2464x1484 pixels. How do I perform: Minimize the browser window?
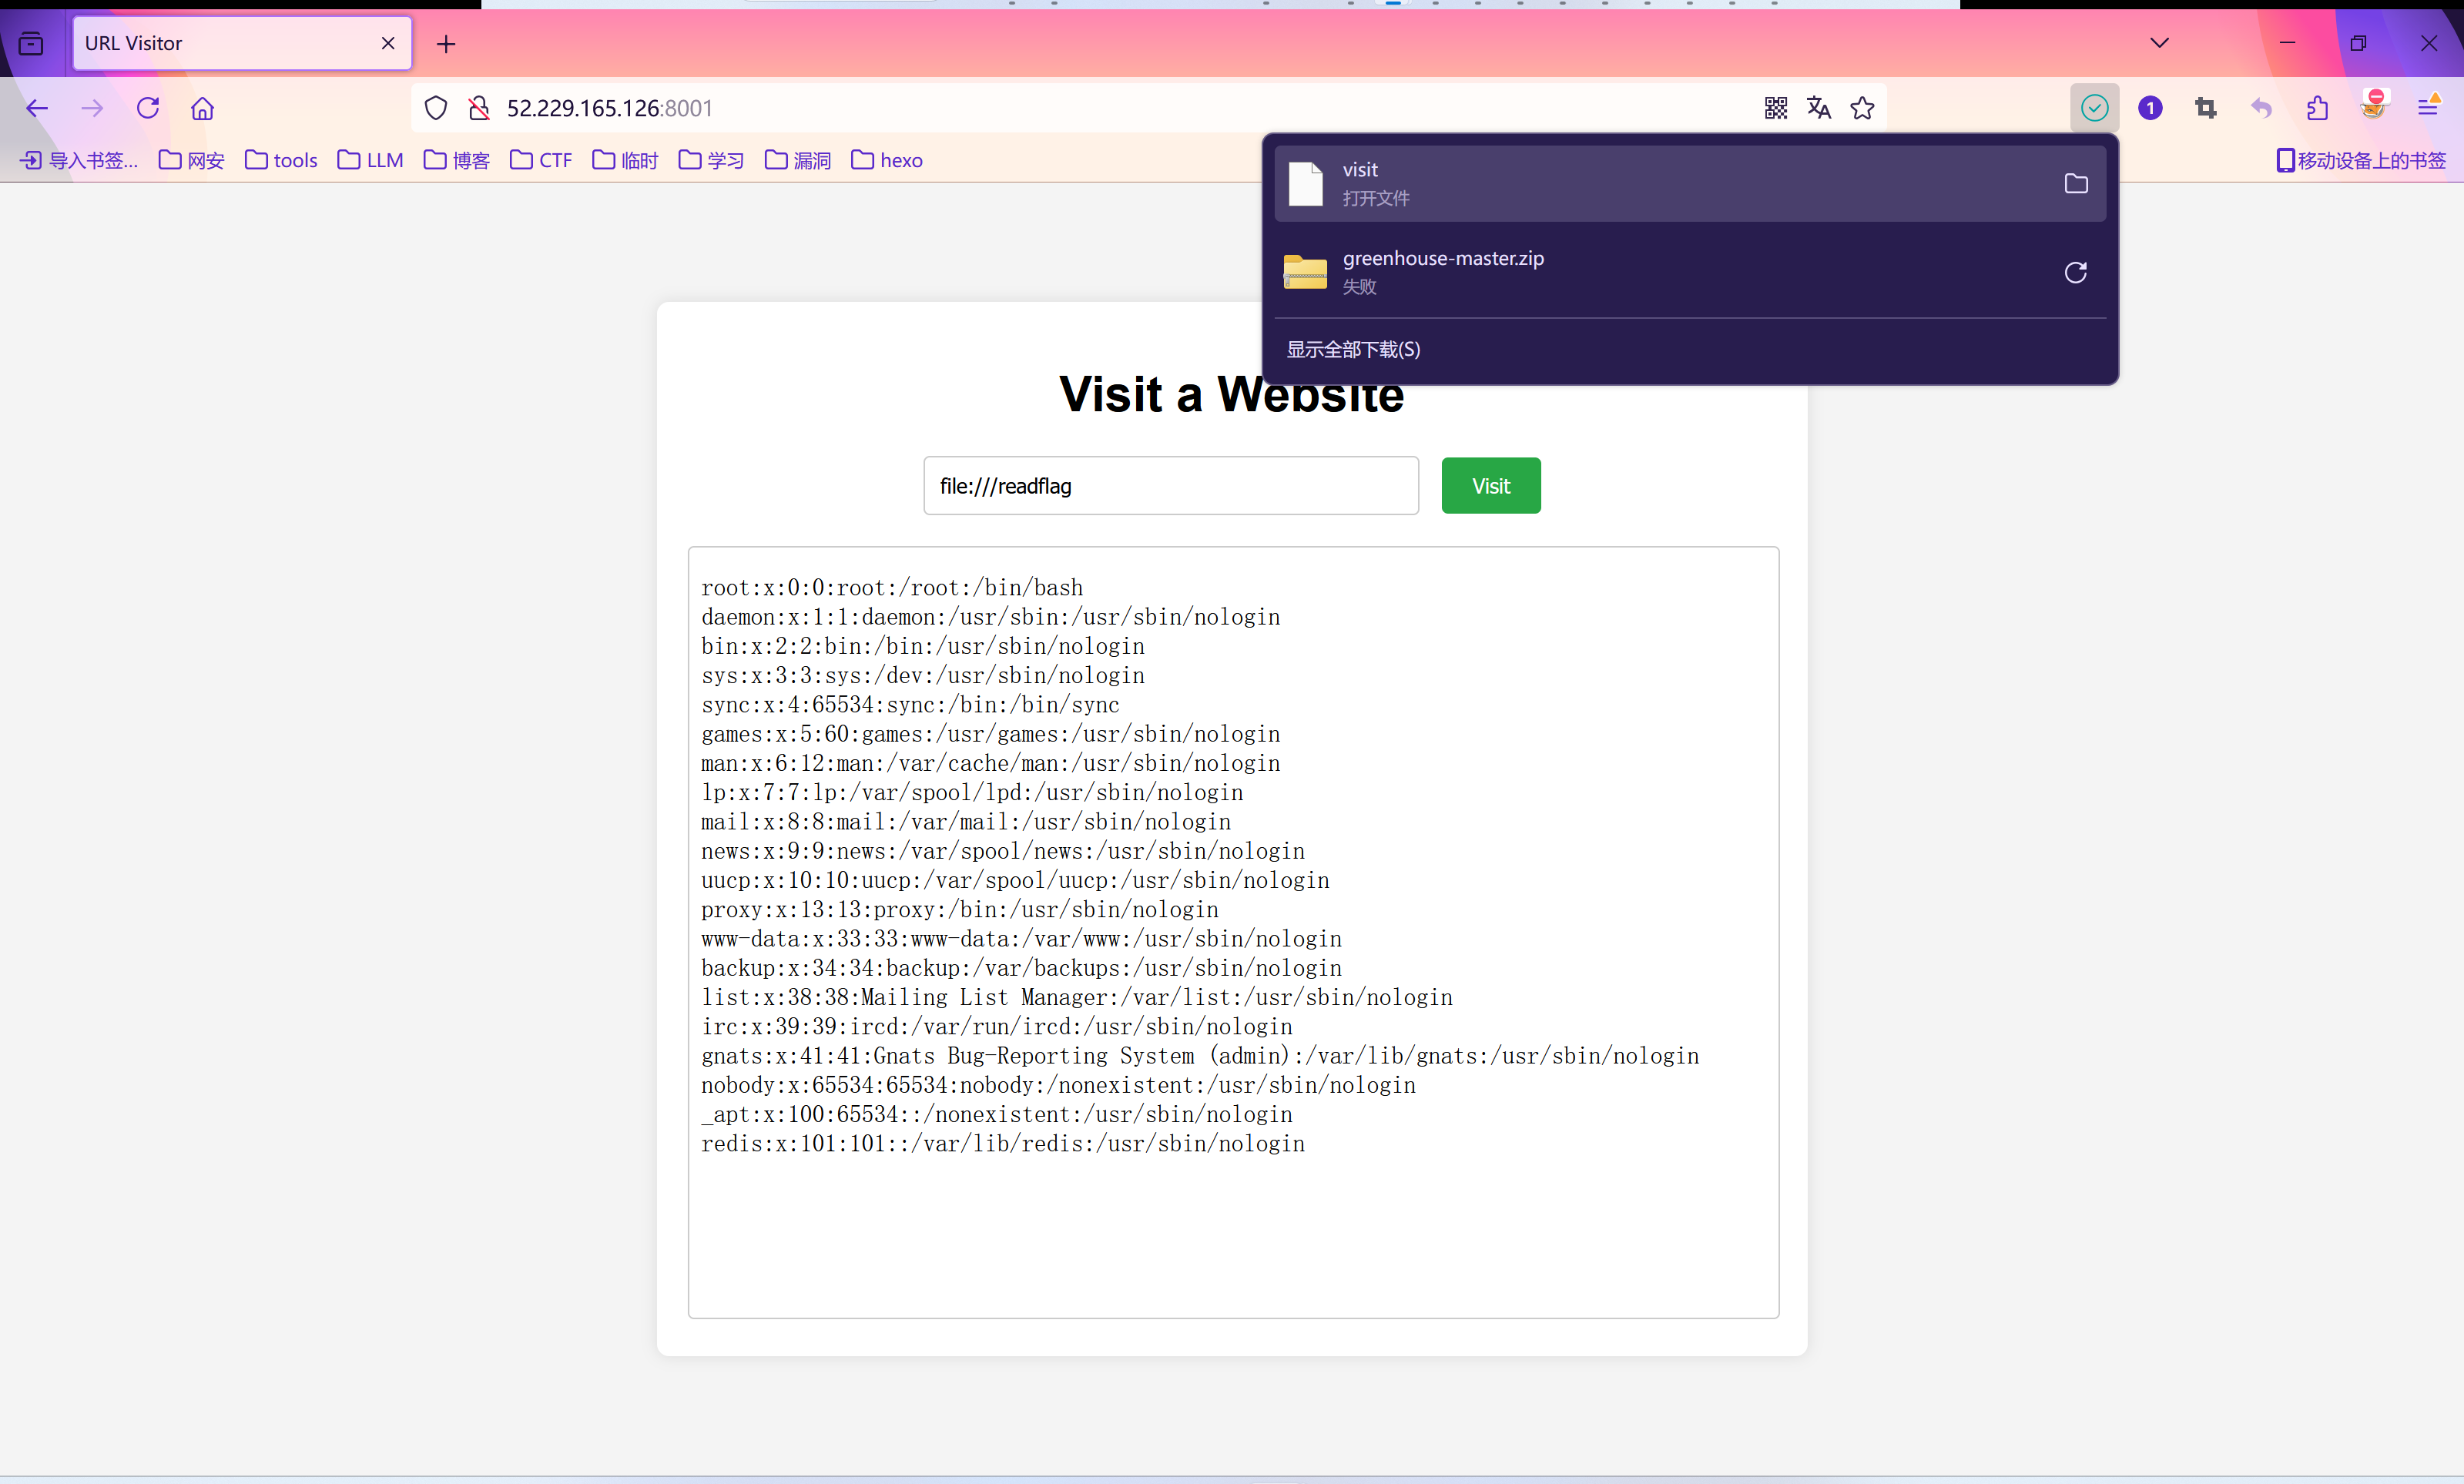click(2287, 43)
